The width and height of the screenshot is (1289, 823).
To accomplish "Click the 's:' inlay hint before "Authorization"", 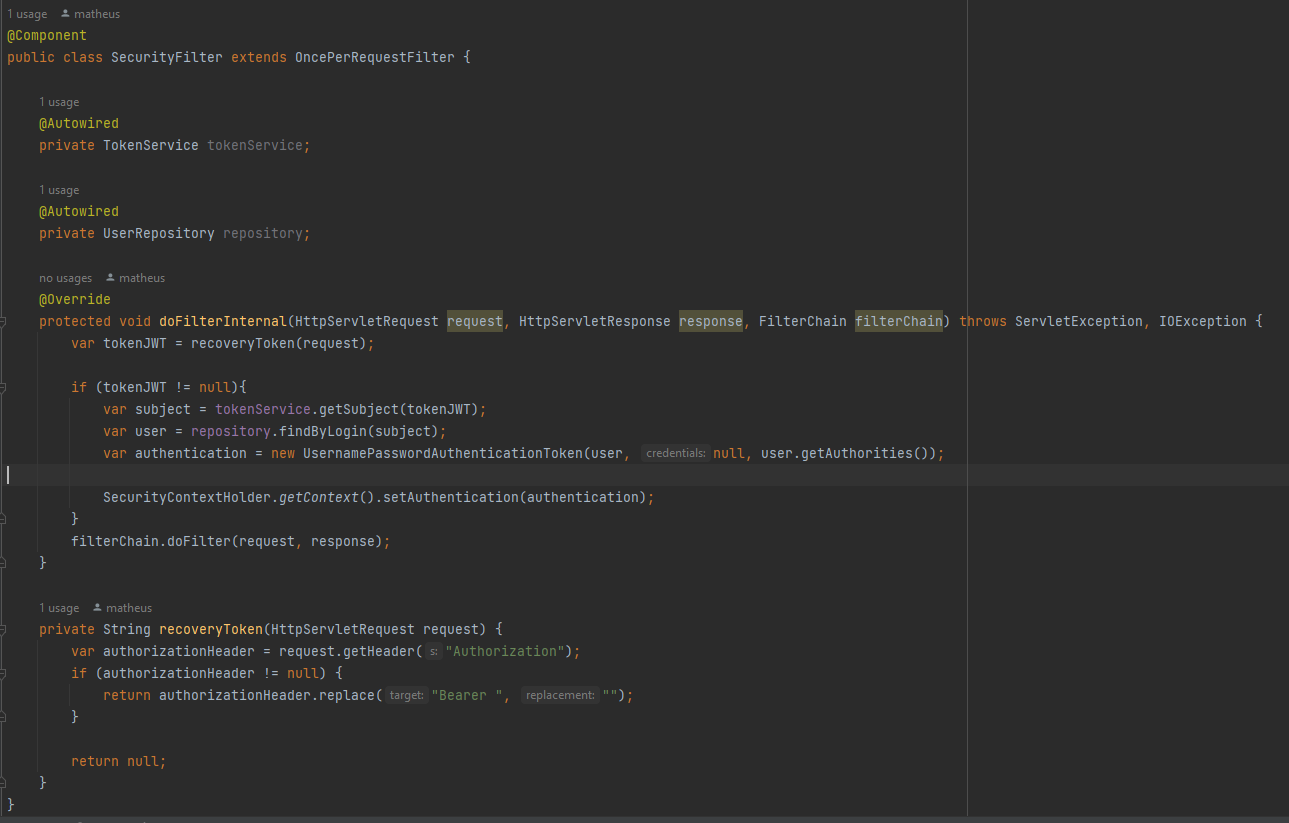I will coord(433,652).
